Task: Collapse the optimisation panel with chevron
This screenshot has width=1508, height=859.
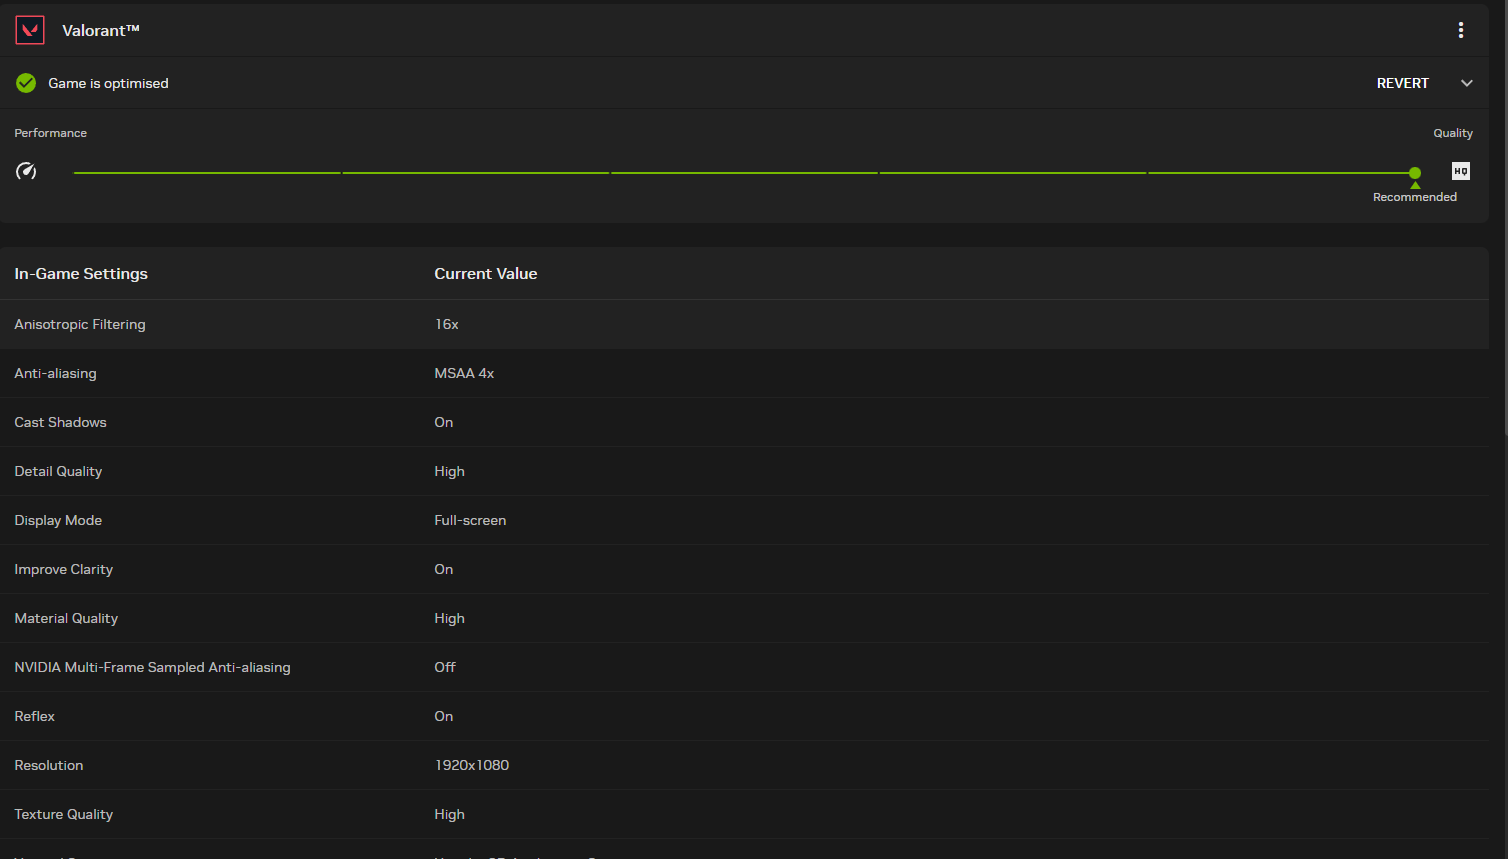Action: click(x=1467, y=83)
